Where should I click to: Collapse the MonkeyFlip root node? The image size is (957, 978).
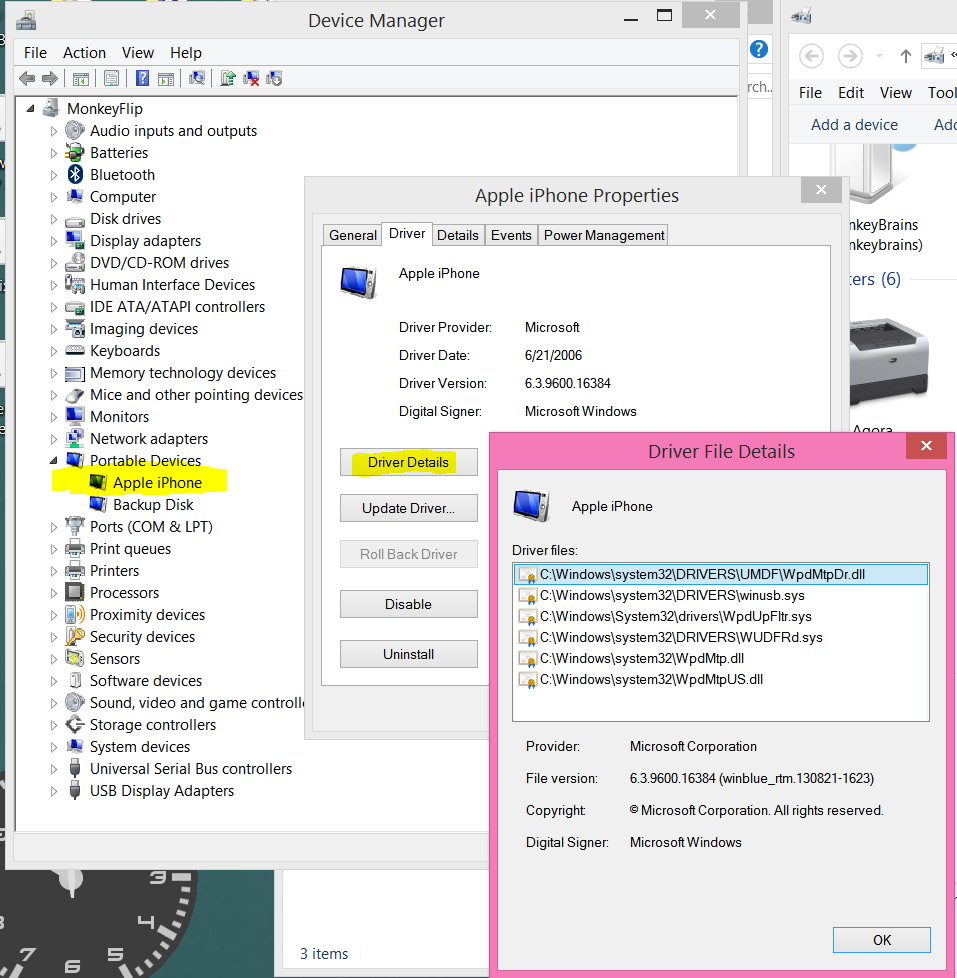pyautogui.click(x=30, y=109)
